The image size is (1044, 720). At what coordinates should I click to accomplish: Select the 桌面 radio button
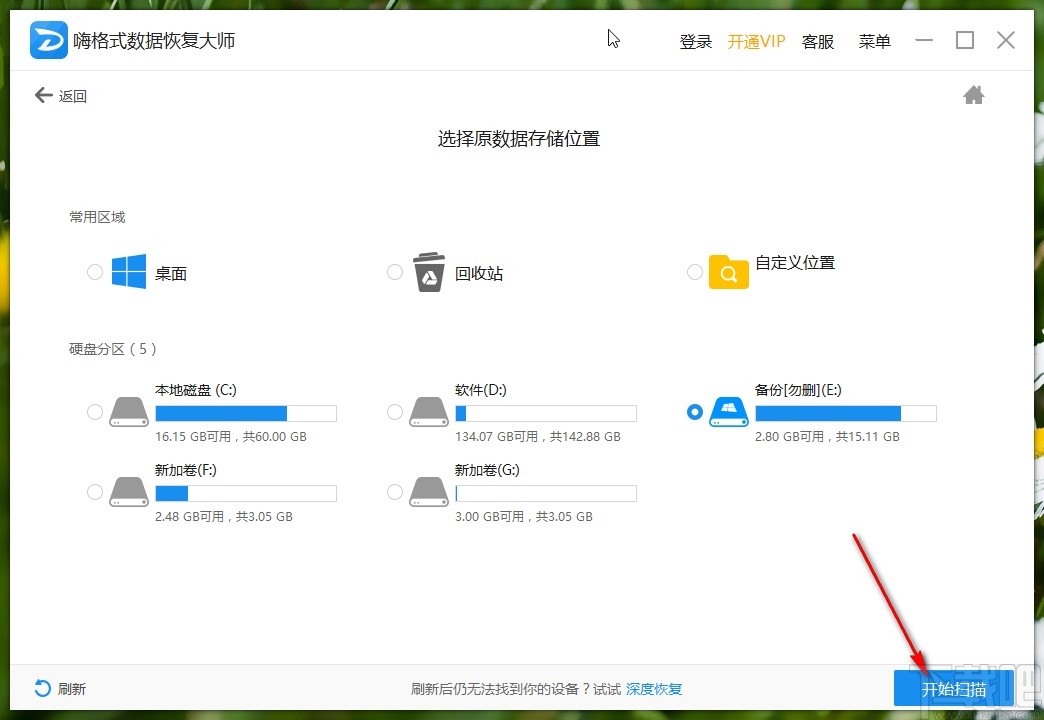click(x=95, y=272)
